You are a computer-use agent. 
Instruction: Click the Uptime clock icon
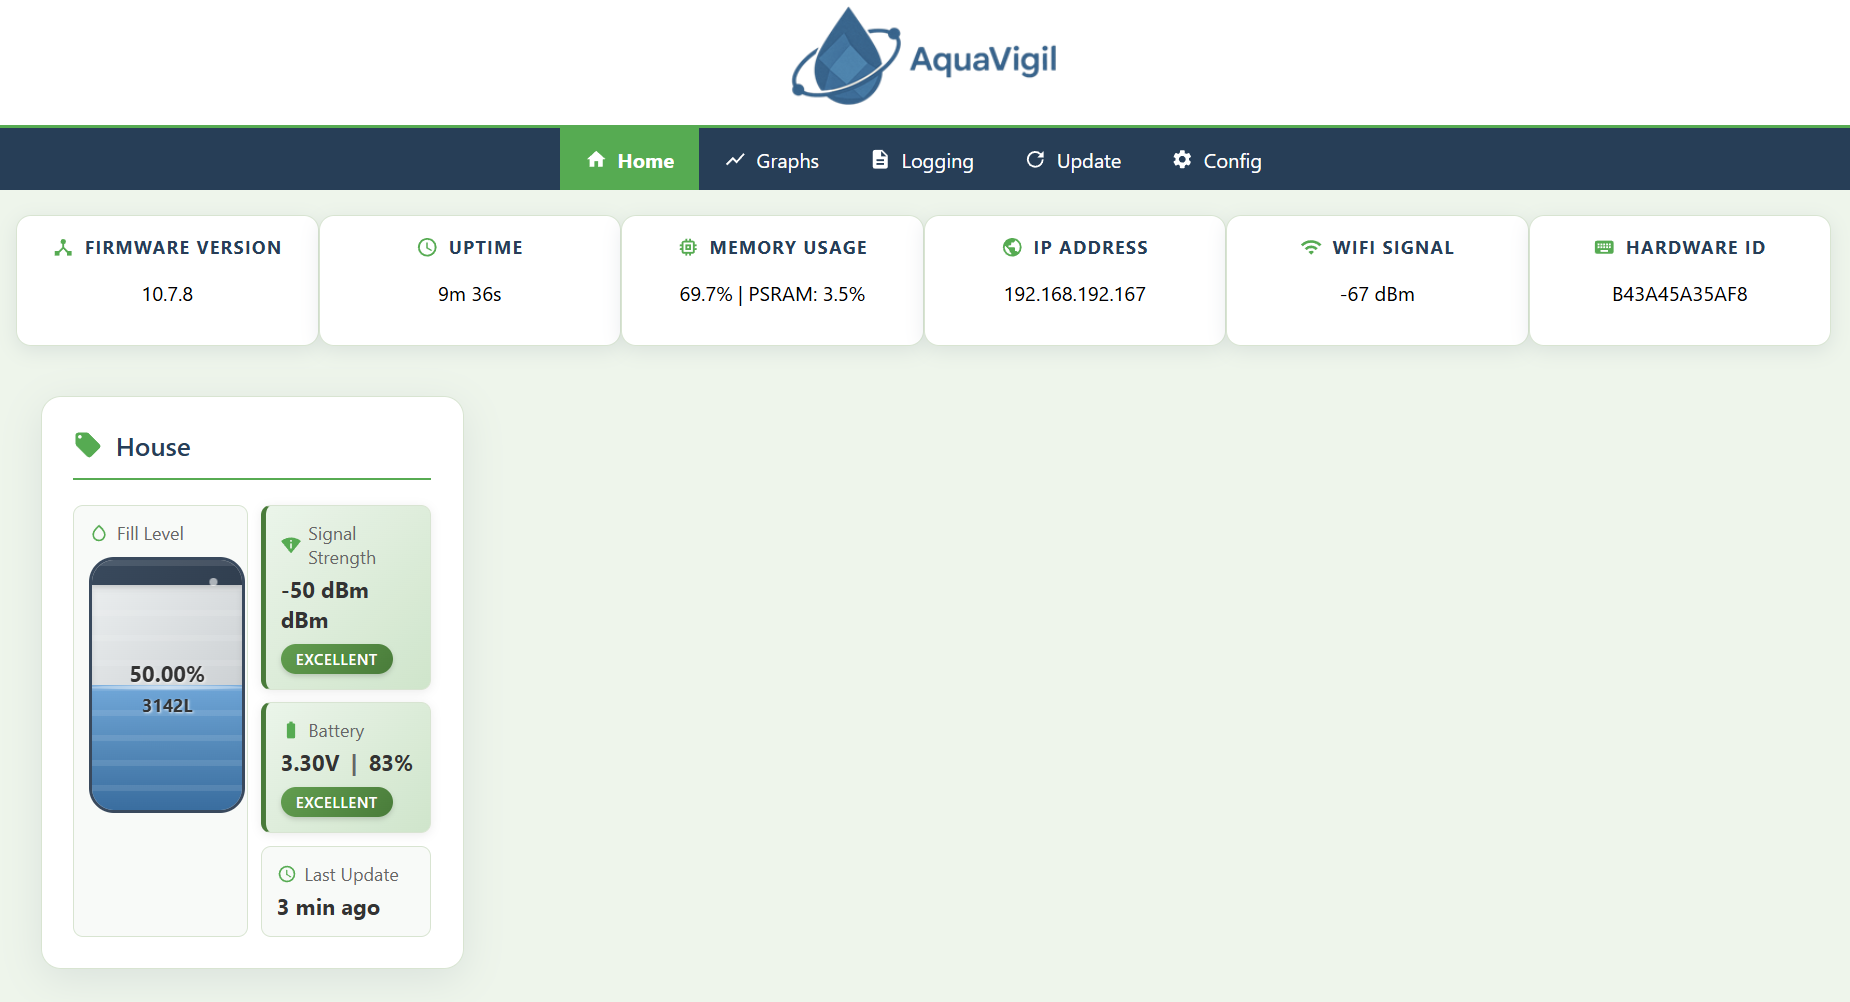pos(427,247)
